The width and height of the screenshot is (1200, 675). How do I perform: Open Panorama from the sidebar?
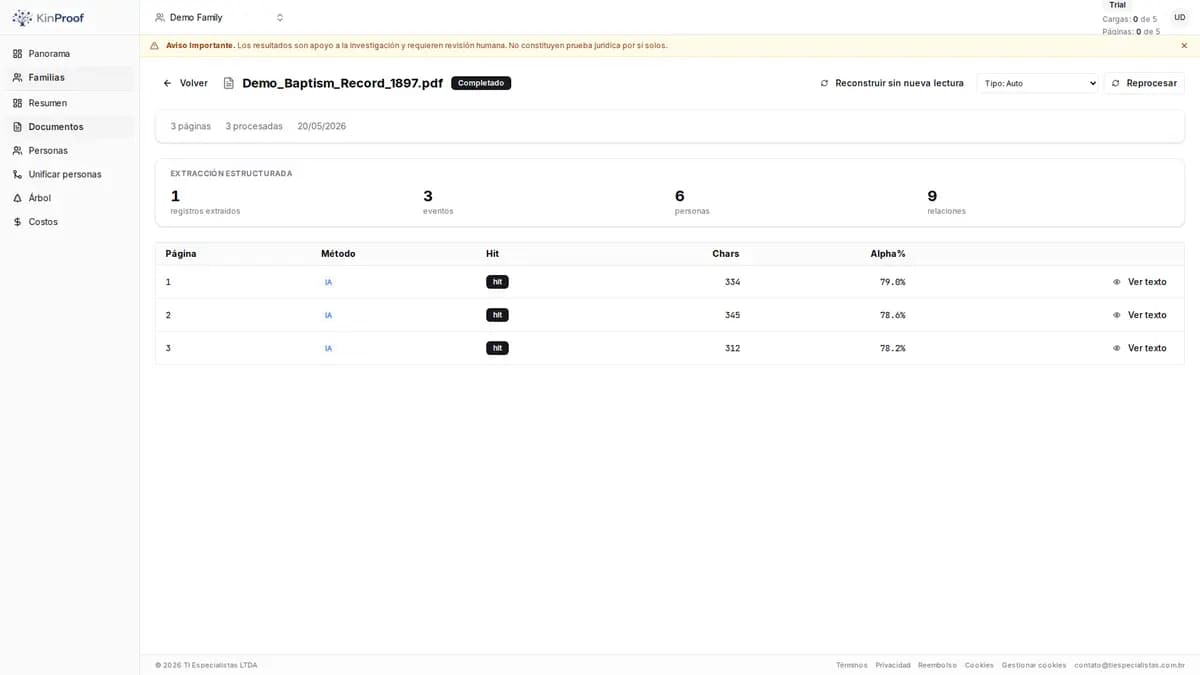pyautogui.click(x=70, y=54)
